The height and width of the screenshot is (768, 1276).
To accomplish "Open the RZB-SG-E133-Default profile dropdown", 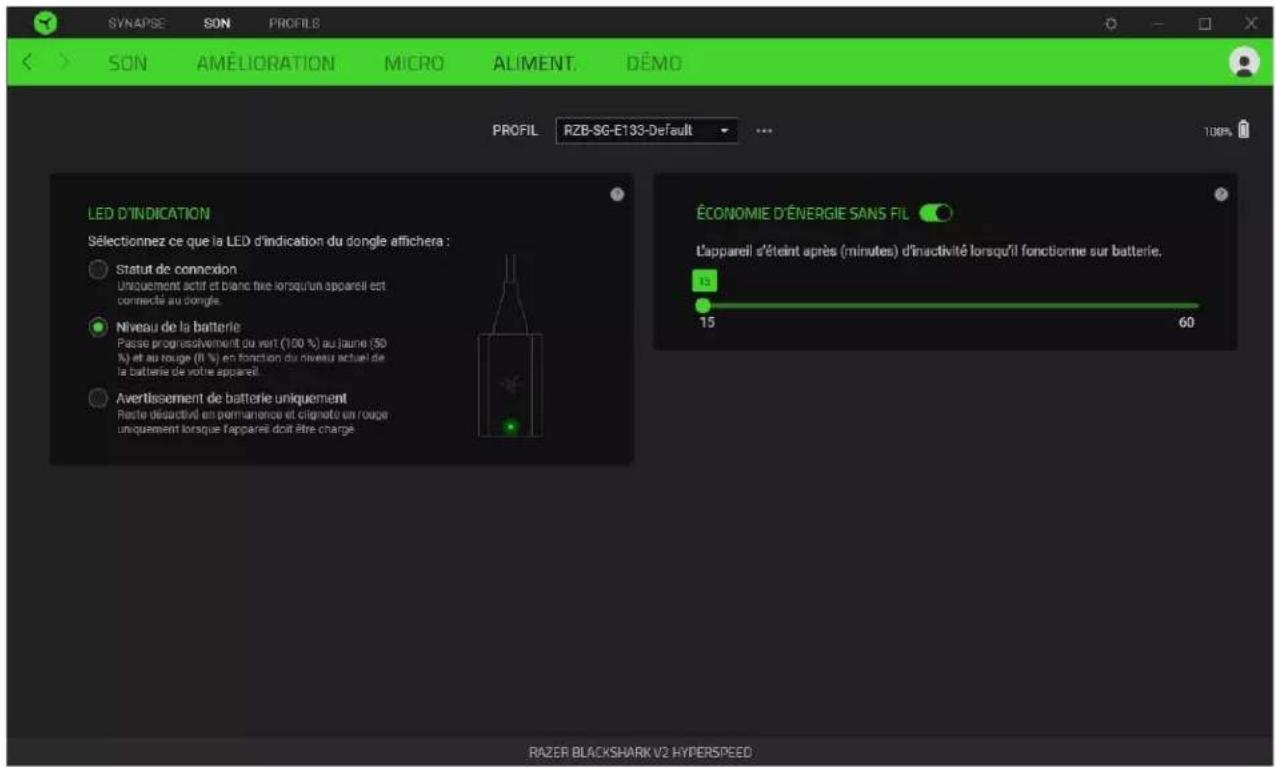I will (x=646, y=131).
